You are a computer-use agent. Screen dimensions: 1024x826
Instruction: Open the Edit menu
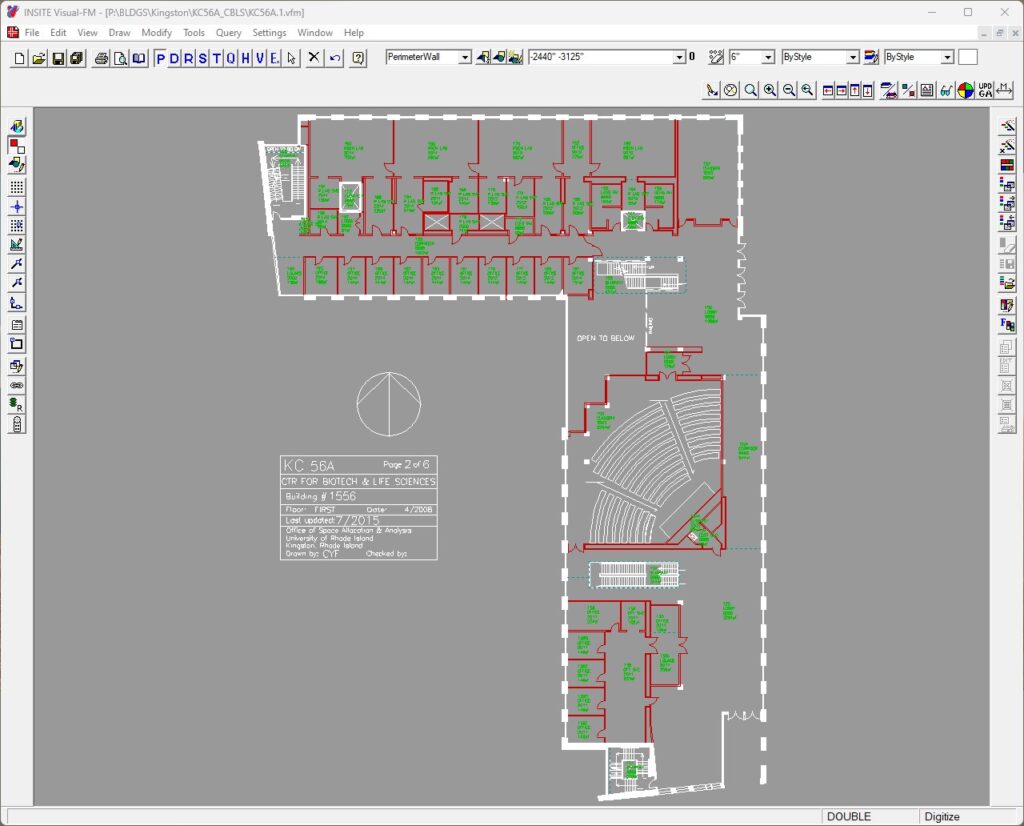pos(58,33)
